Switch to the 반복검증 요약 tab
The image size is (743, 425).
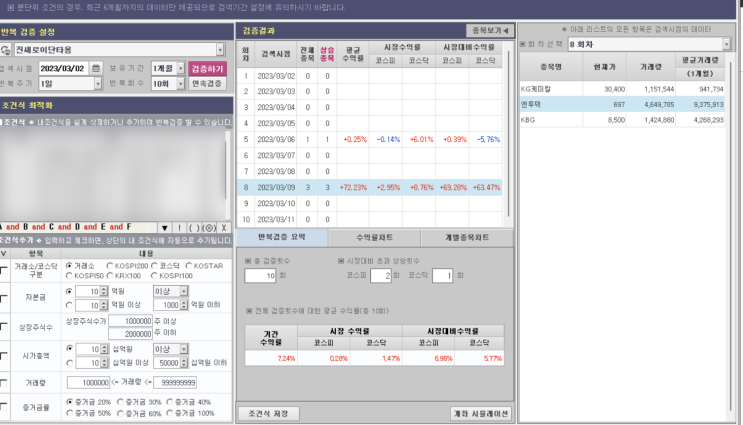coord(282,237)
